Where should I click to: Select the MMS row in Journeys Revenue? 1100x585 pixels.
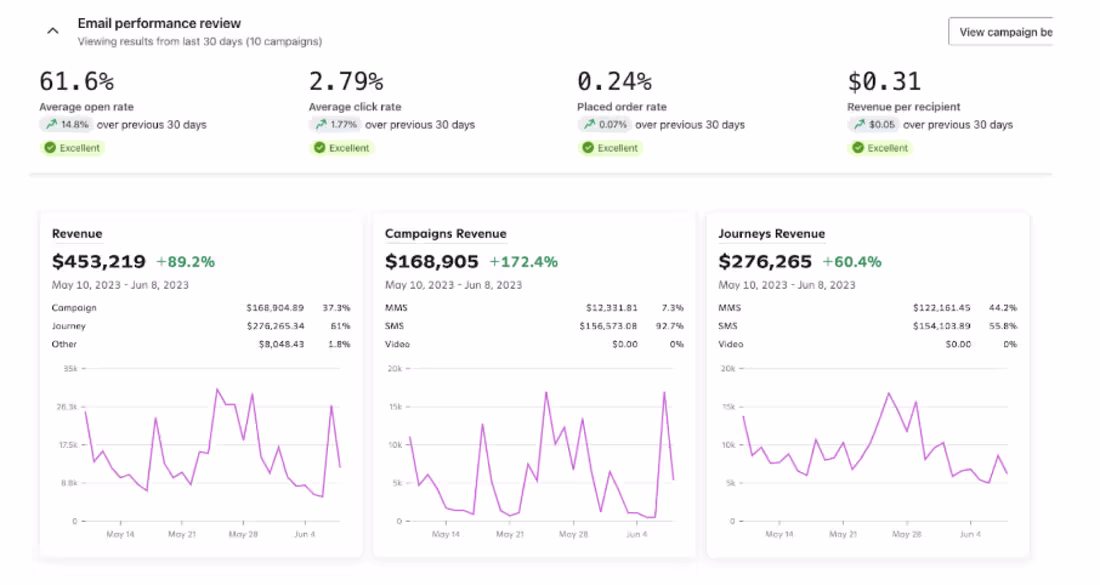tap(868, 308)
